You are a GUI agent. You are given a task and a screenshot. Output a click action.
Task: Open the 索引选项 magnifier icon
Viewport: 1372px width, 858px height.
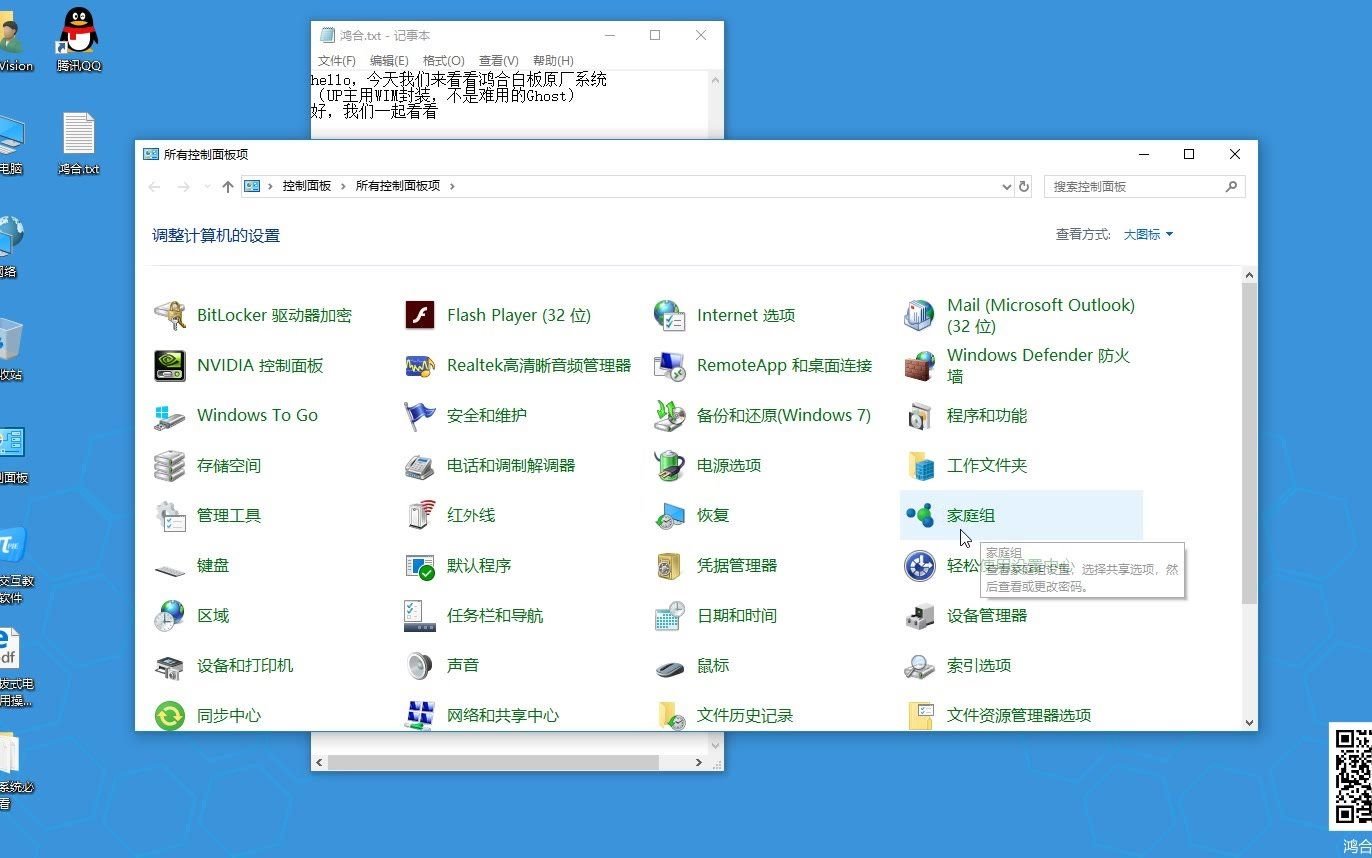pyautogui.click(x=920, y=665)
